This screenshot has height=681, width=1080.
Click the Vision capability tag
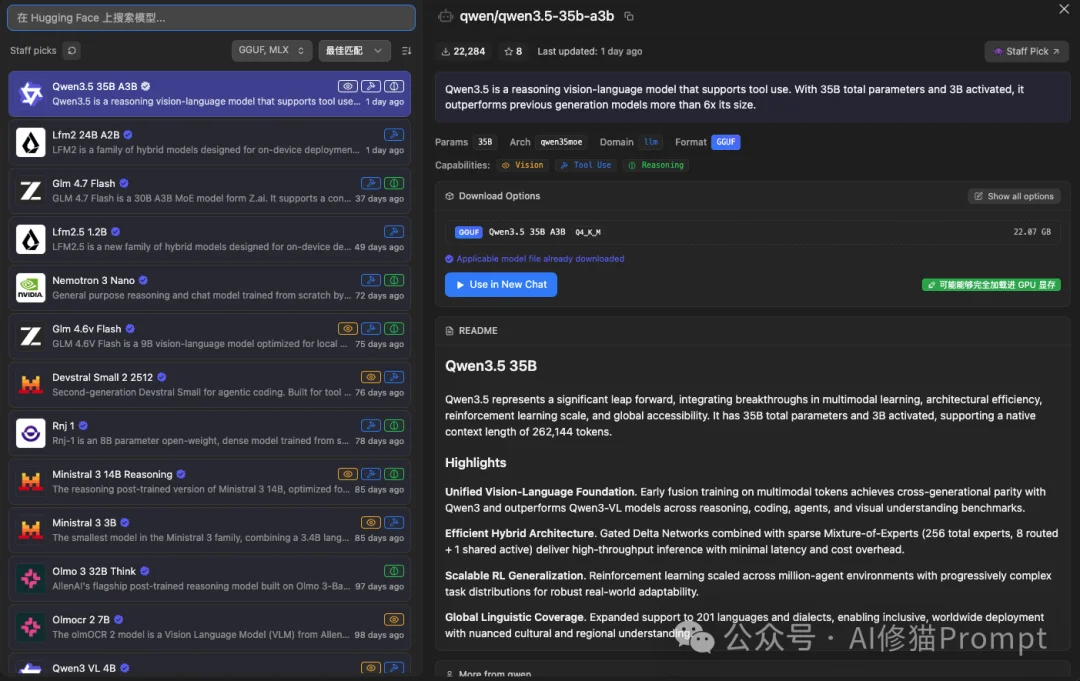coord(523,165)
